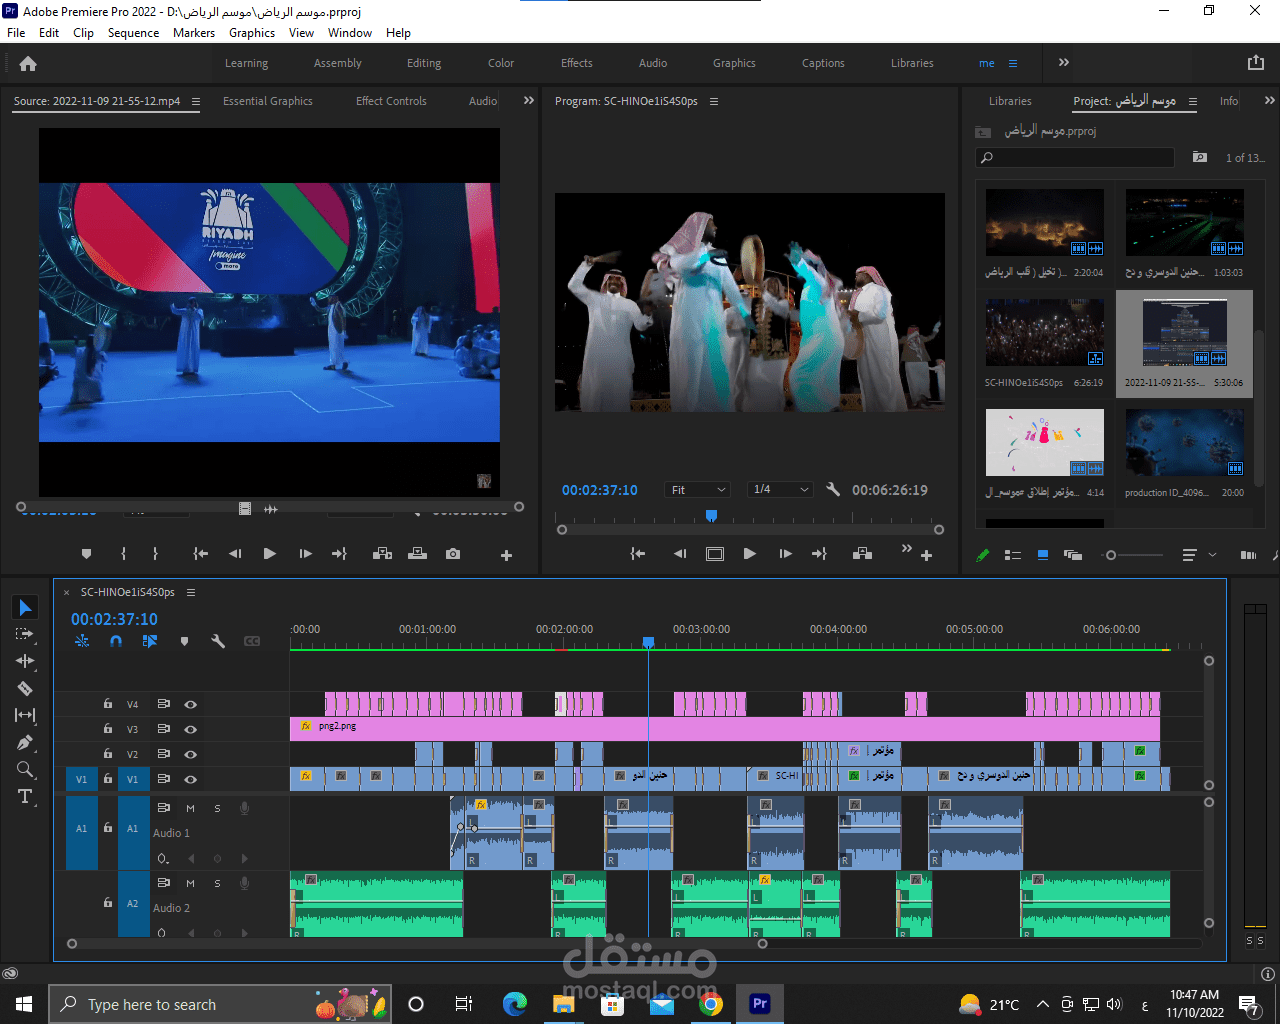Select the Razor tool in the tools panel
The image size is (1280, 1024).
point(25,688)
